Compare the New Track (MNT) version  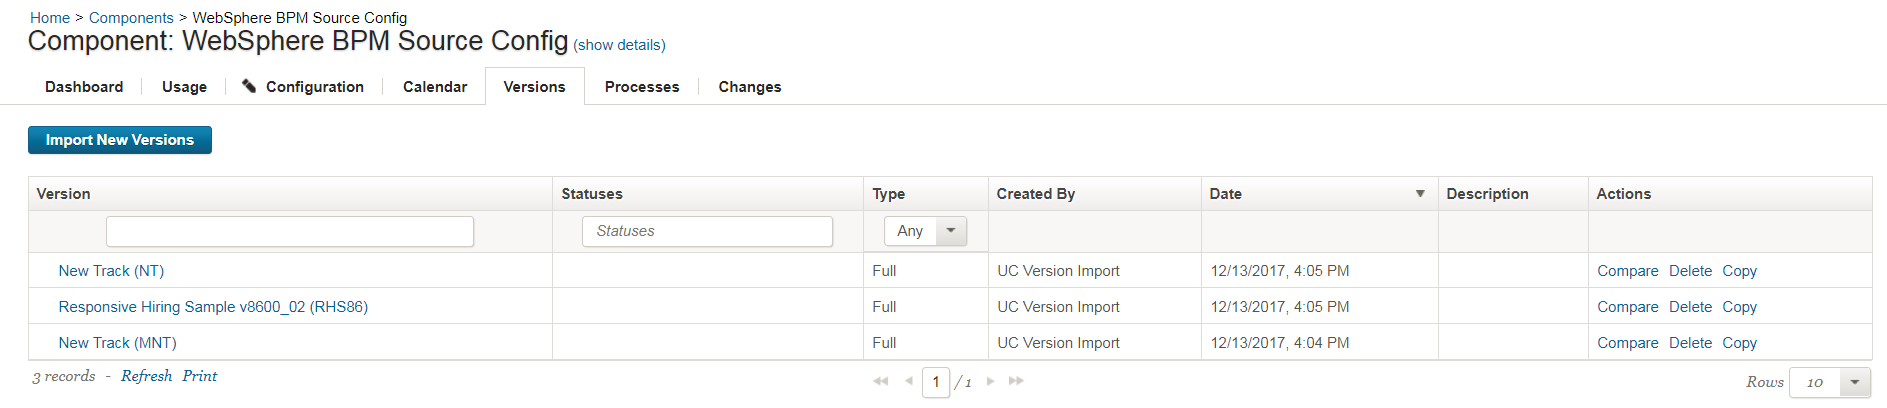(1627, 343)
